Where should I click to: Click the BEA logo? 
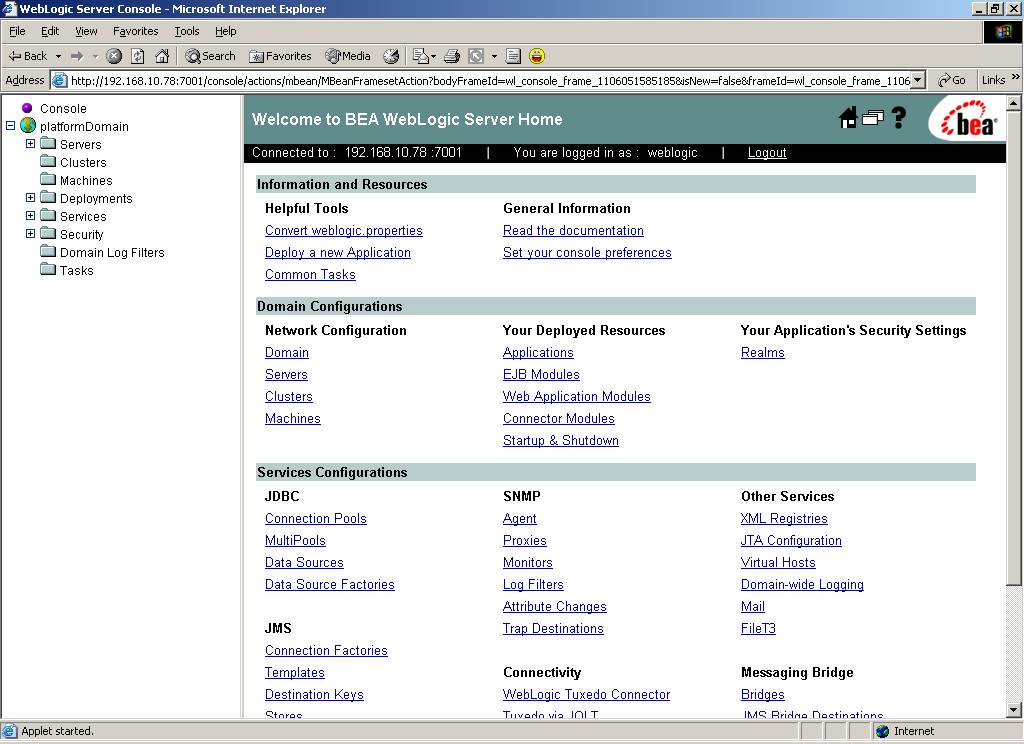[968, 120]
